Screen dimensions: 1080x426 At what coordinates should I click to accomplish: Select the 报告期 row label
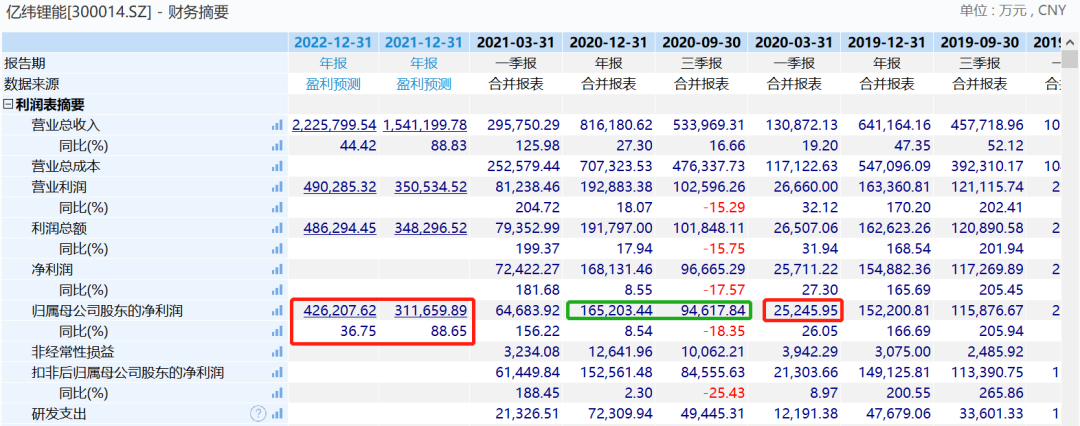pos(25,63)
